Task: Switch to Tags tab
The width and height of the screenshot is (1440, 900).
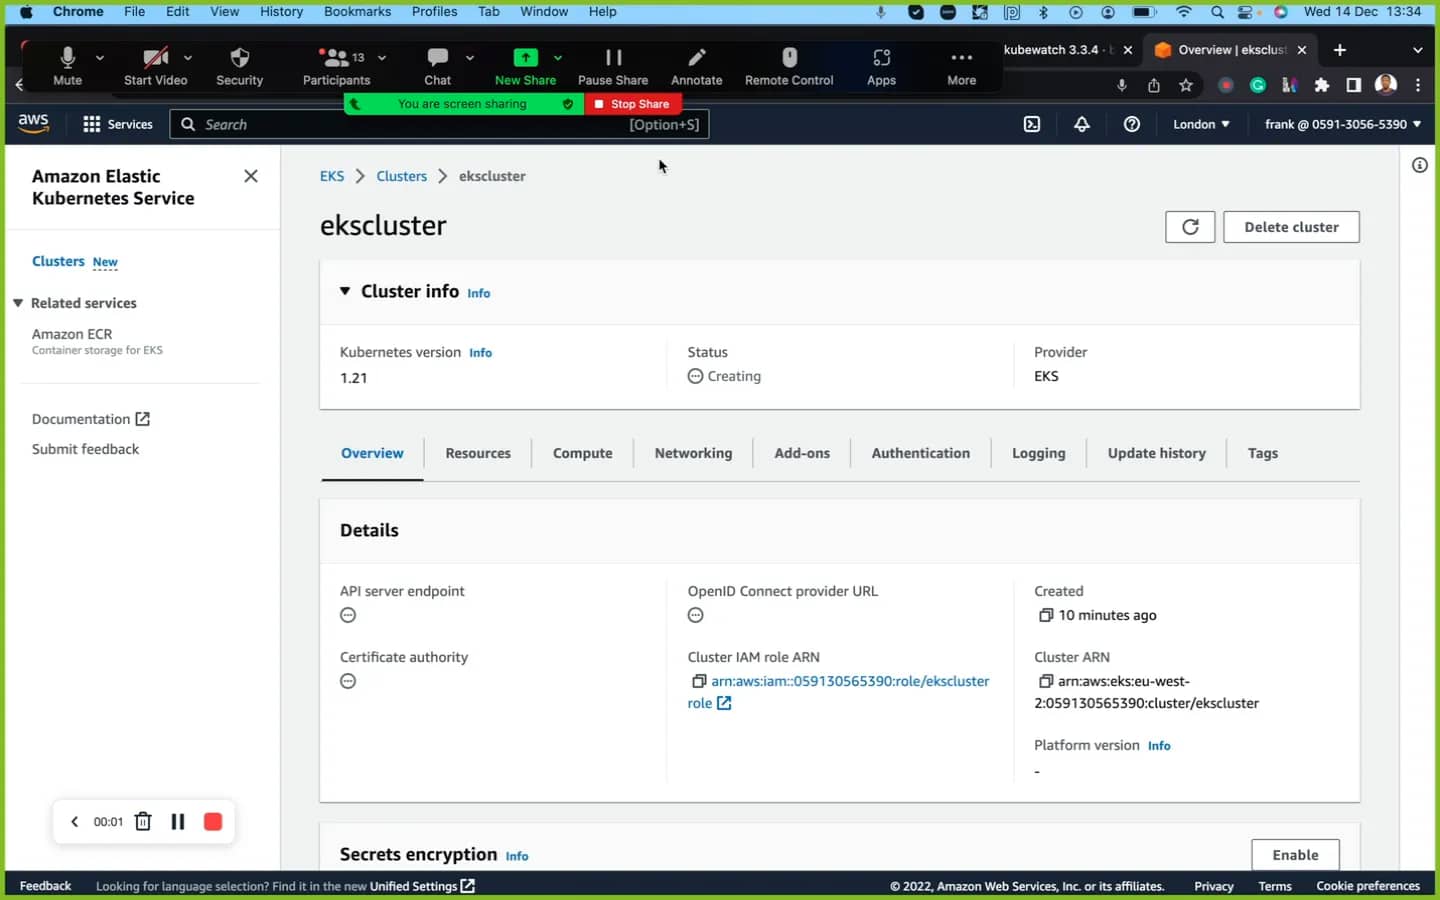Action: pos(1263,453)
